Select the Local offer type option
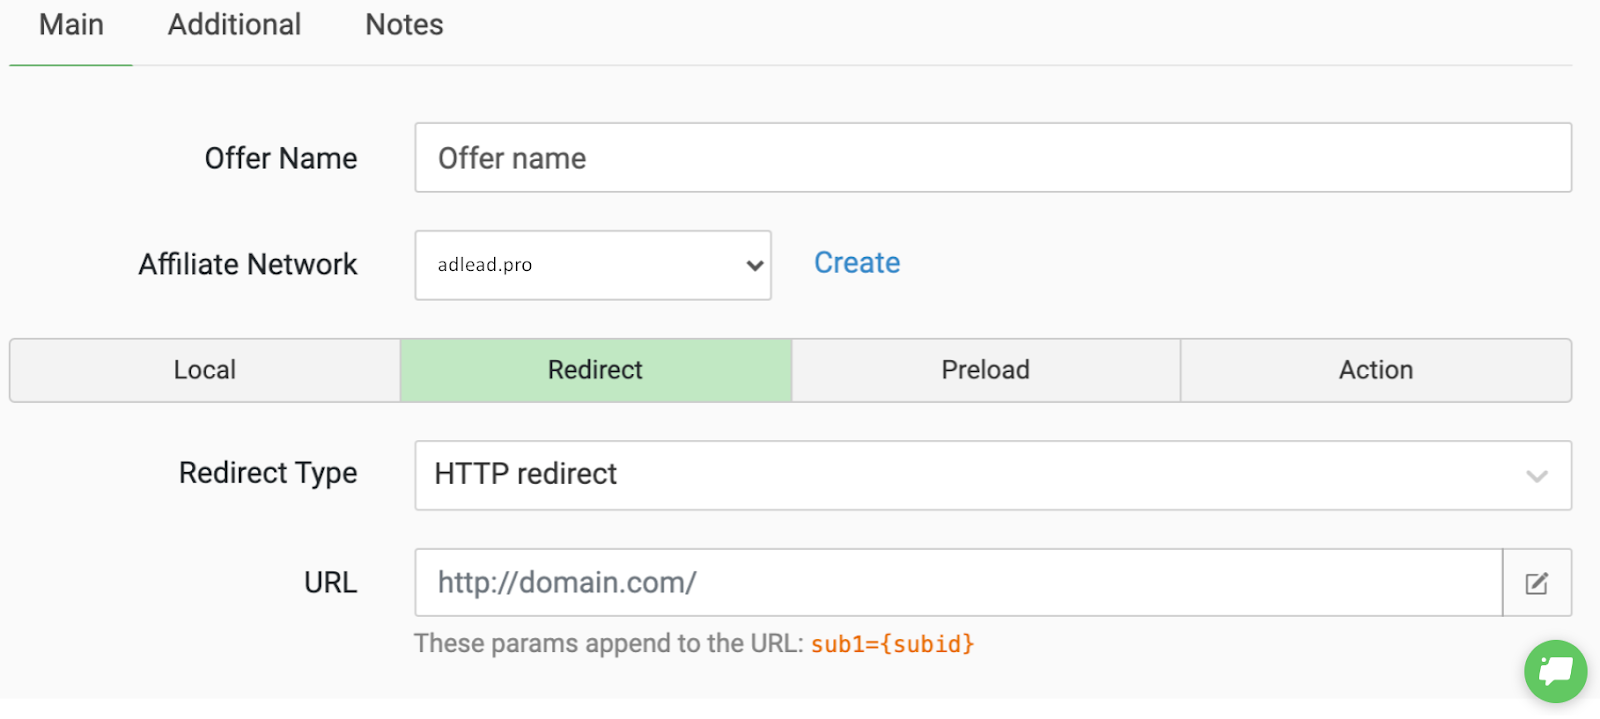Image resolution: width=1600 pixels, height=719 pixels. coord(205,370)
